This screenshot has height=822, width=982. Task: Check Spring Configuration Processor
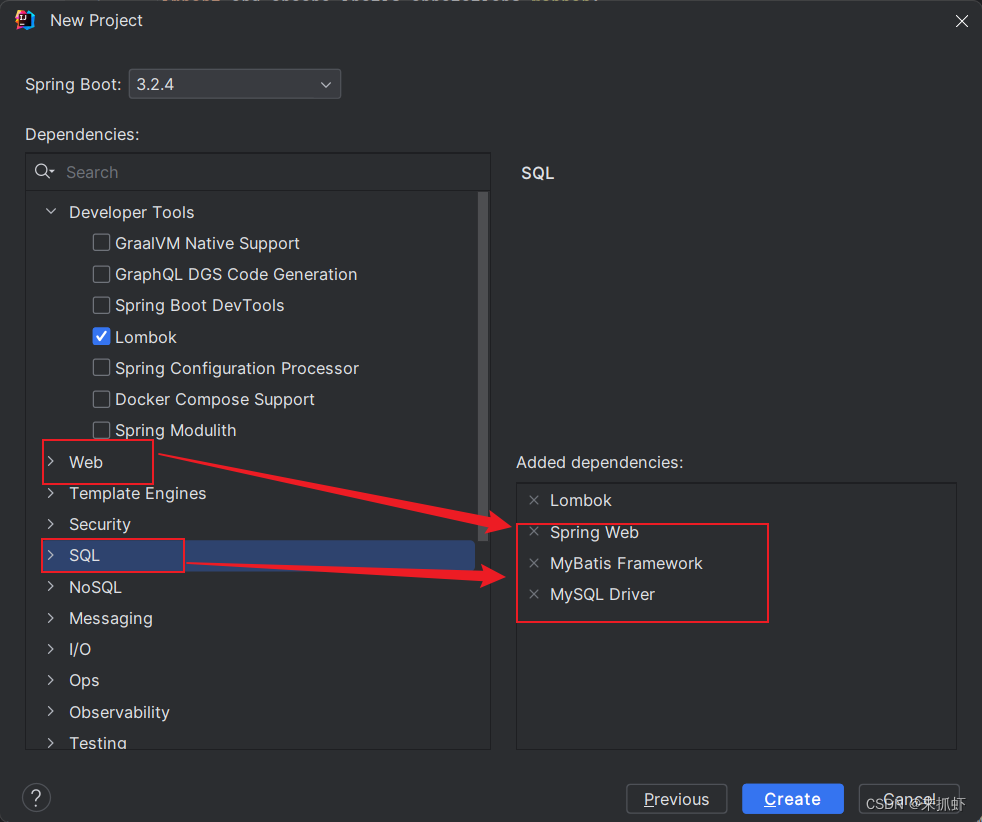(101, 367)
